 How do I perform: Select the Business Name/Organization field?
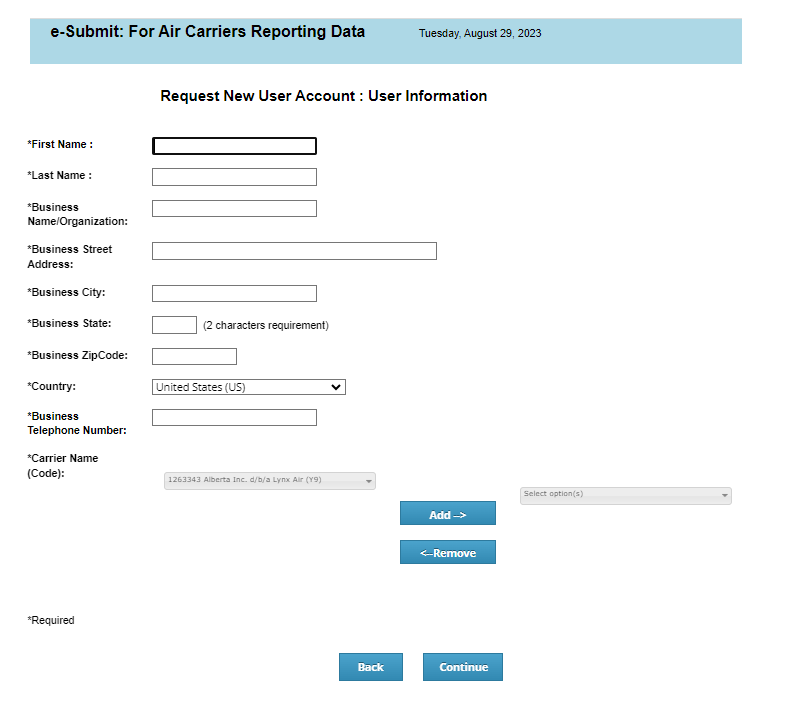(234, 208)
